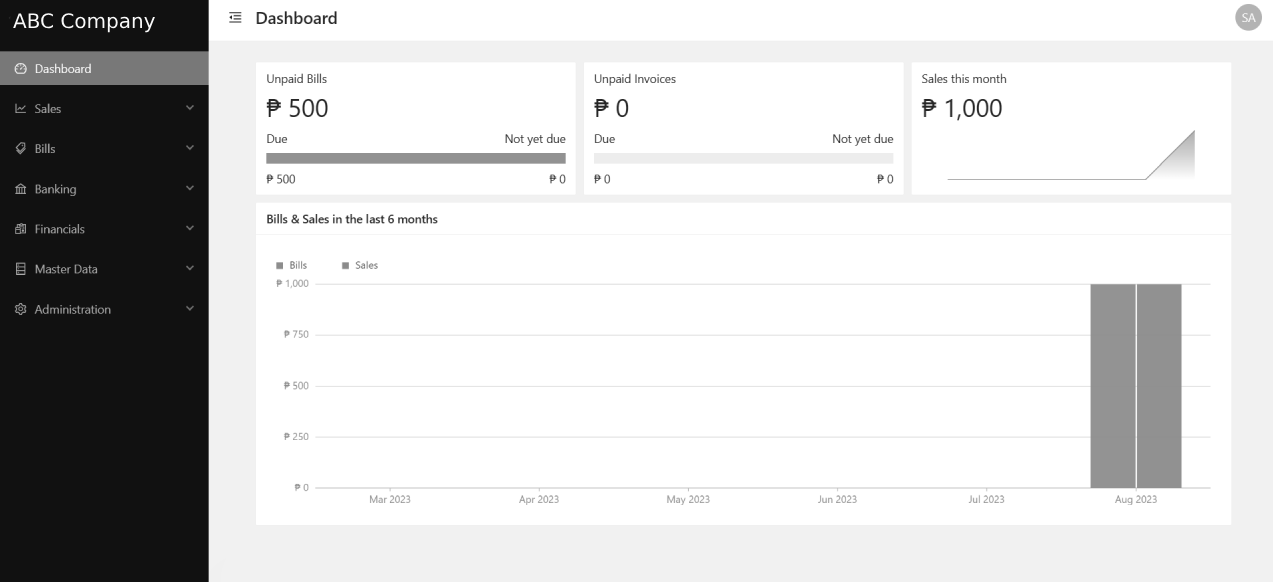Viewport: 1273px width, 582px height.
Task: Select the Bills menu item
Action: coord(45,149)
